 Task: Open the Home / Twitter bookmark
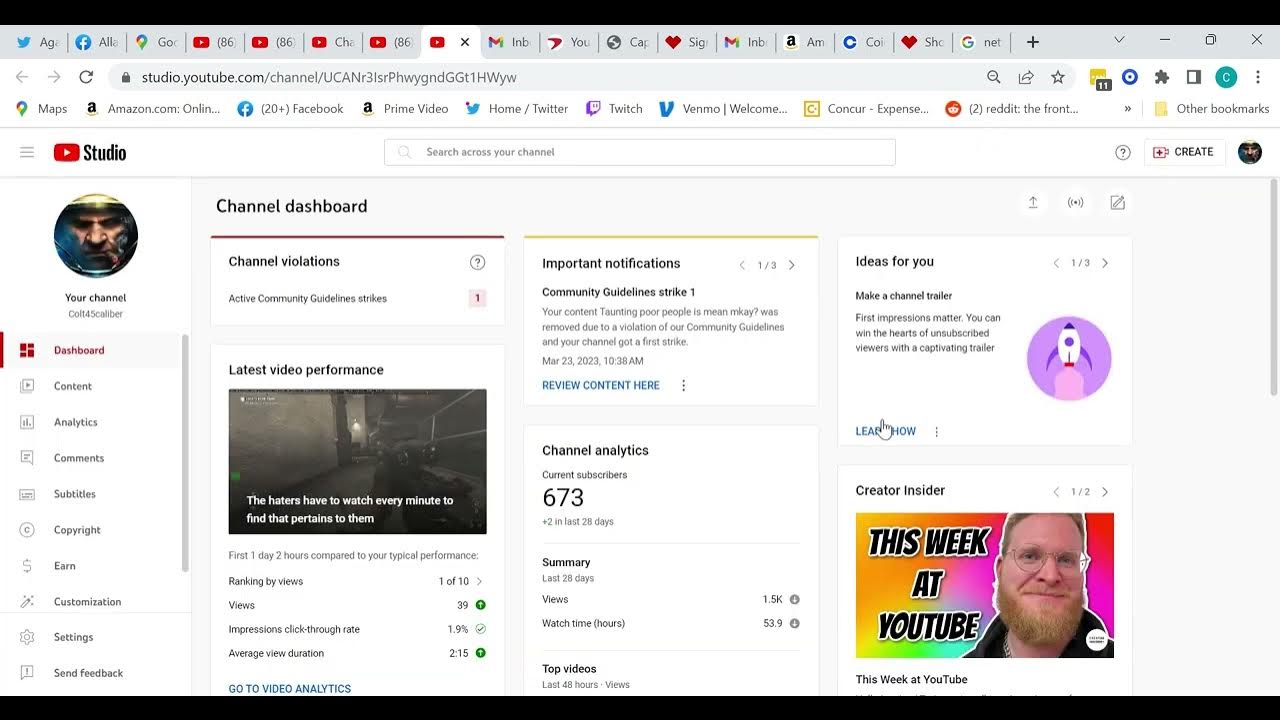click(x=517, y=109)
